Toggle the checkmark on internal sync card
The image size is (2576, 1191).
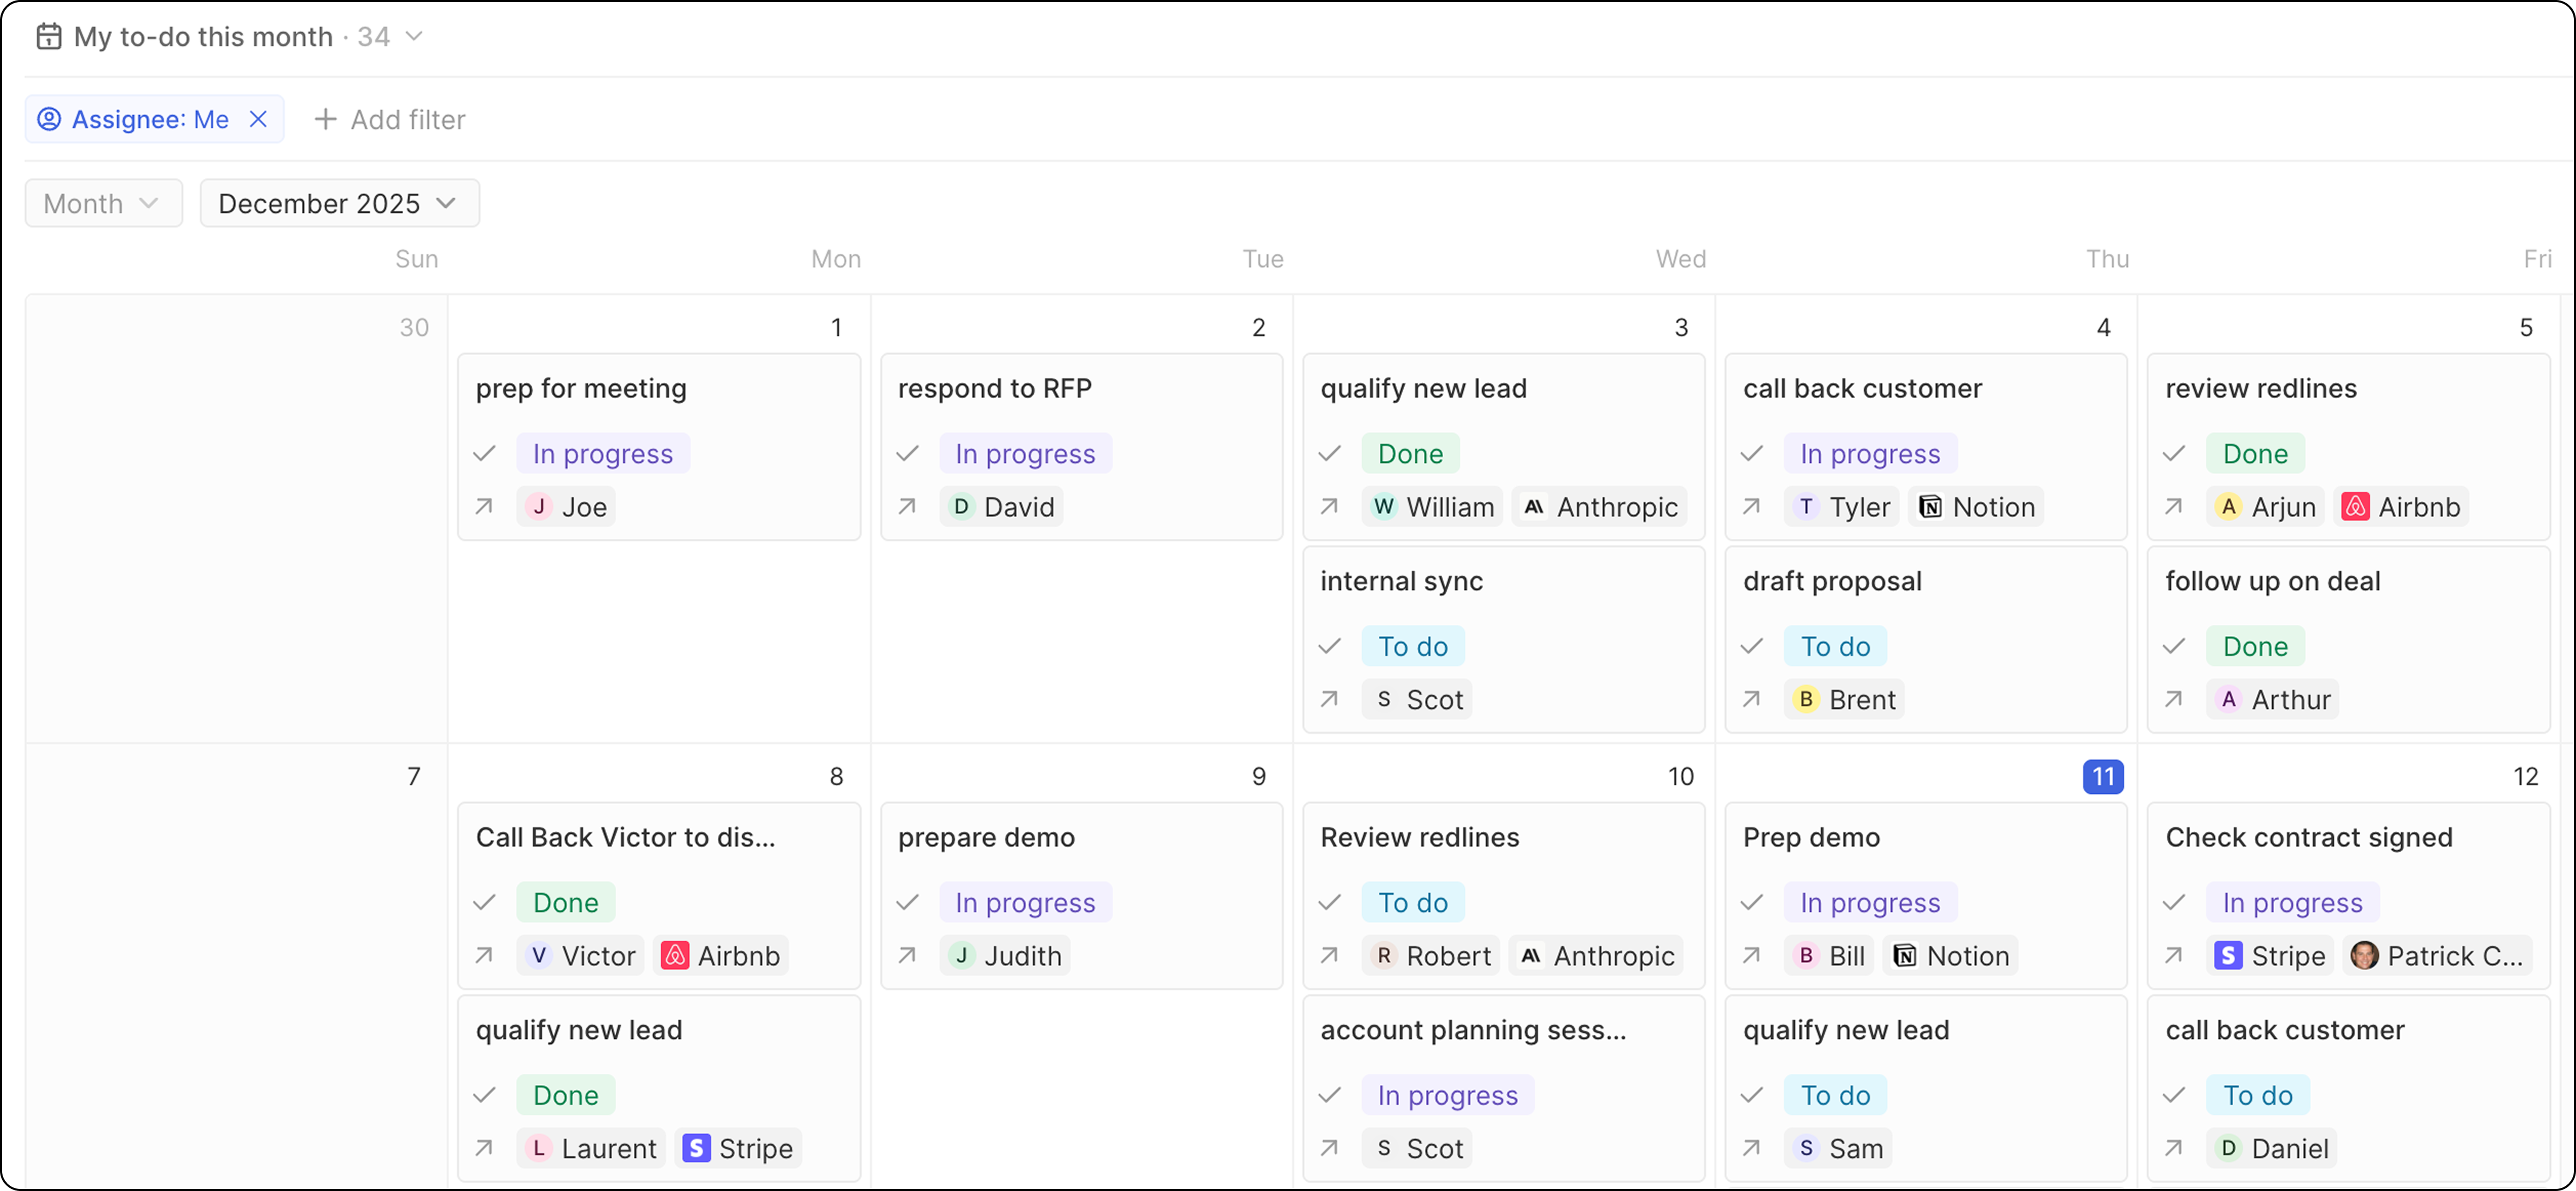(x=1329, y=647)
